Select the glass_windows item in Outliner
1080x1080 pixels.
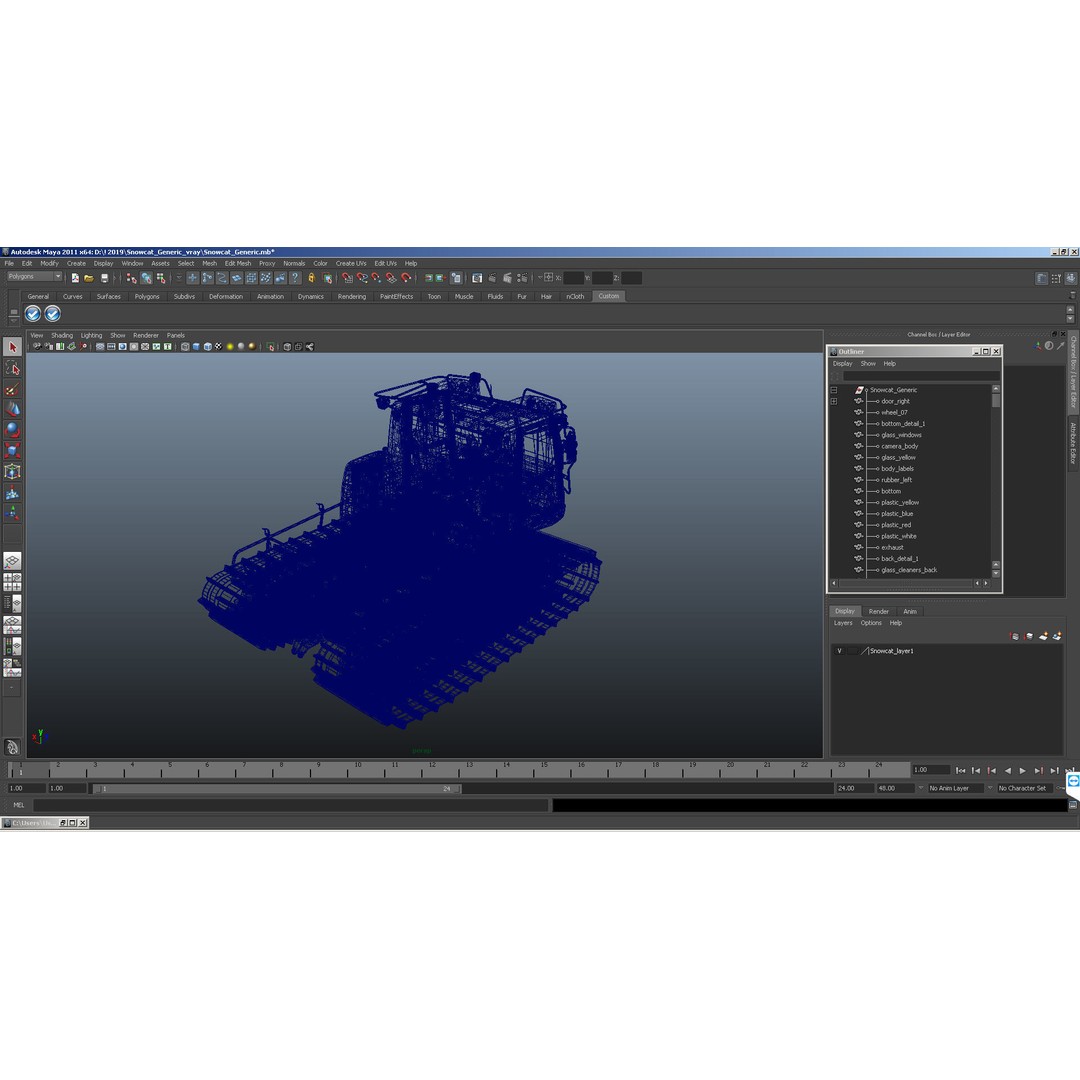[x=901, y=435]
